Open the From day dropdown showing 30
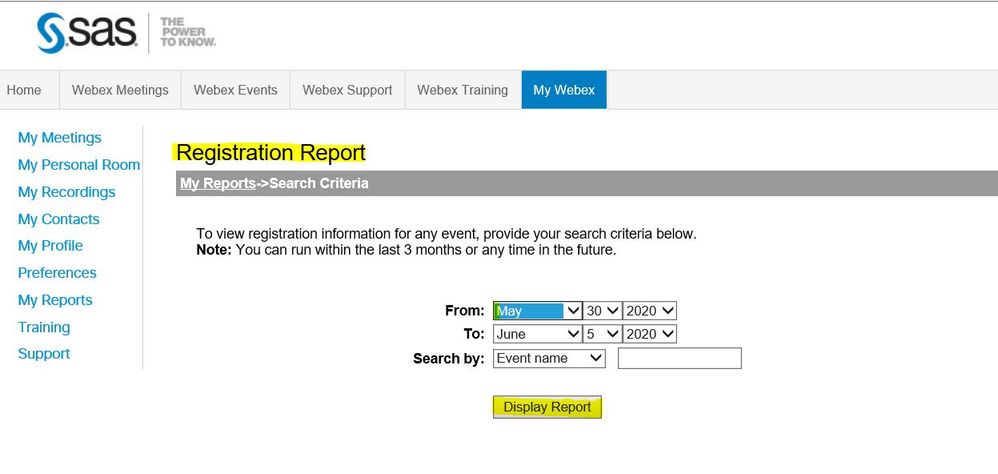The image size is (998, 474). click(602, 310)
